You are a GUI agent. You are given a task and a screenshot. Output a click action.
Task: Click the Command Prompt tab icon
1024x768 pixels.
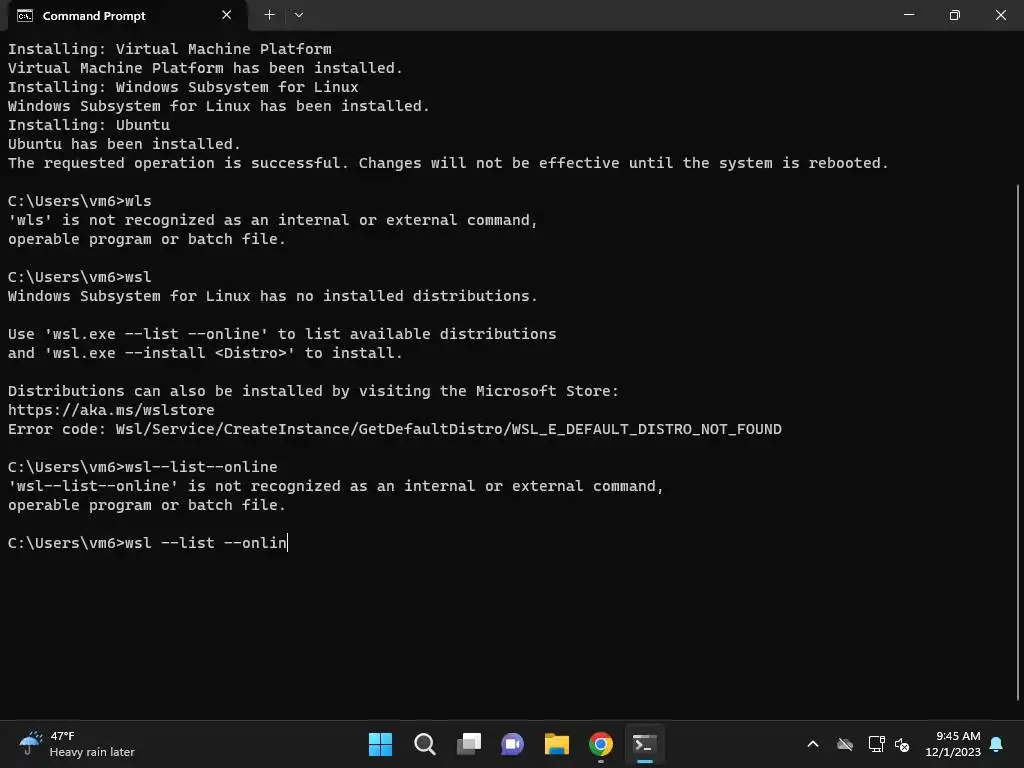[x=25, y=16]
